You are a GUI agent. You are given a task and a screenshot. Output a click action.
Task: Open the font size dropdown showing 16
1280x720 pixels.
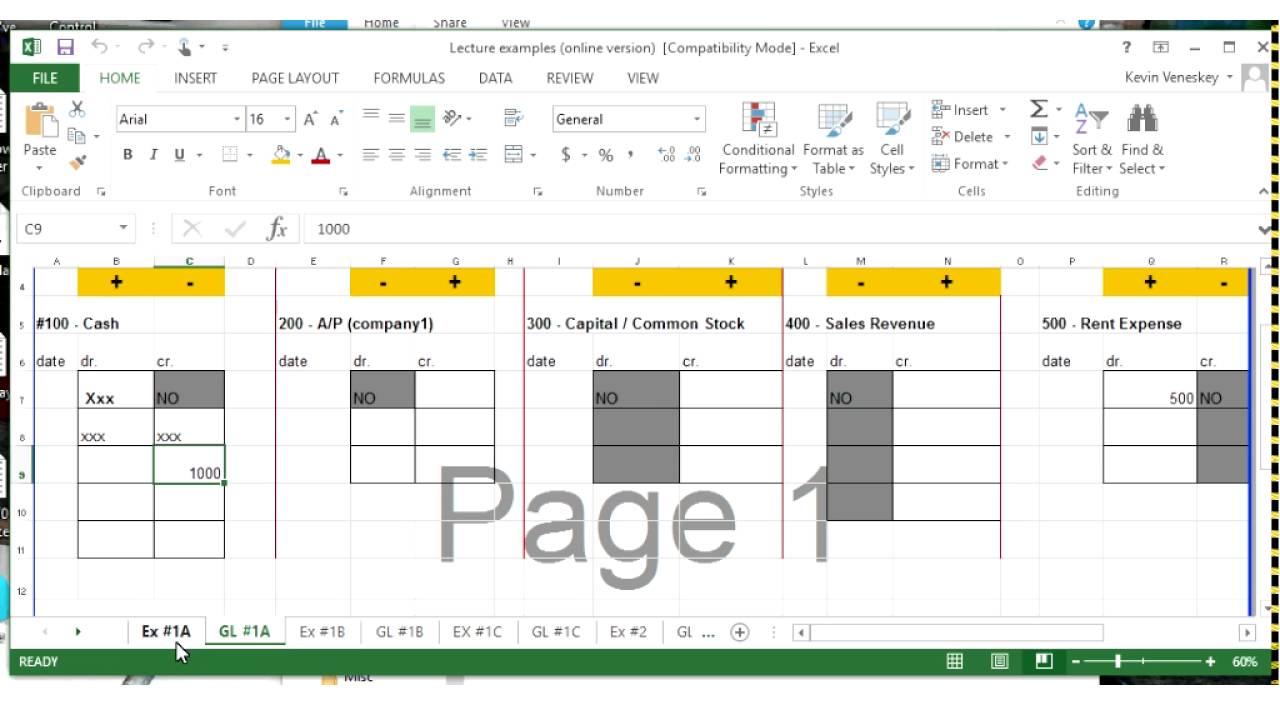coord(288,119)
